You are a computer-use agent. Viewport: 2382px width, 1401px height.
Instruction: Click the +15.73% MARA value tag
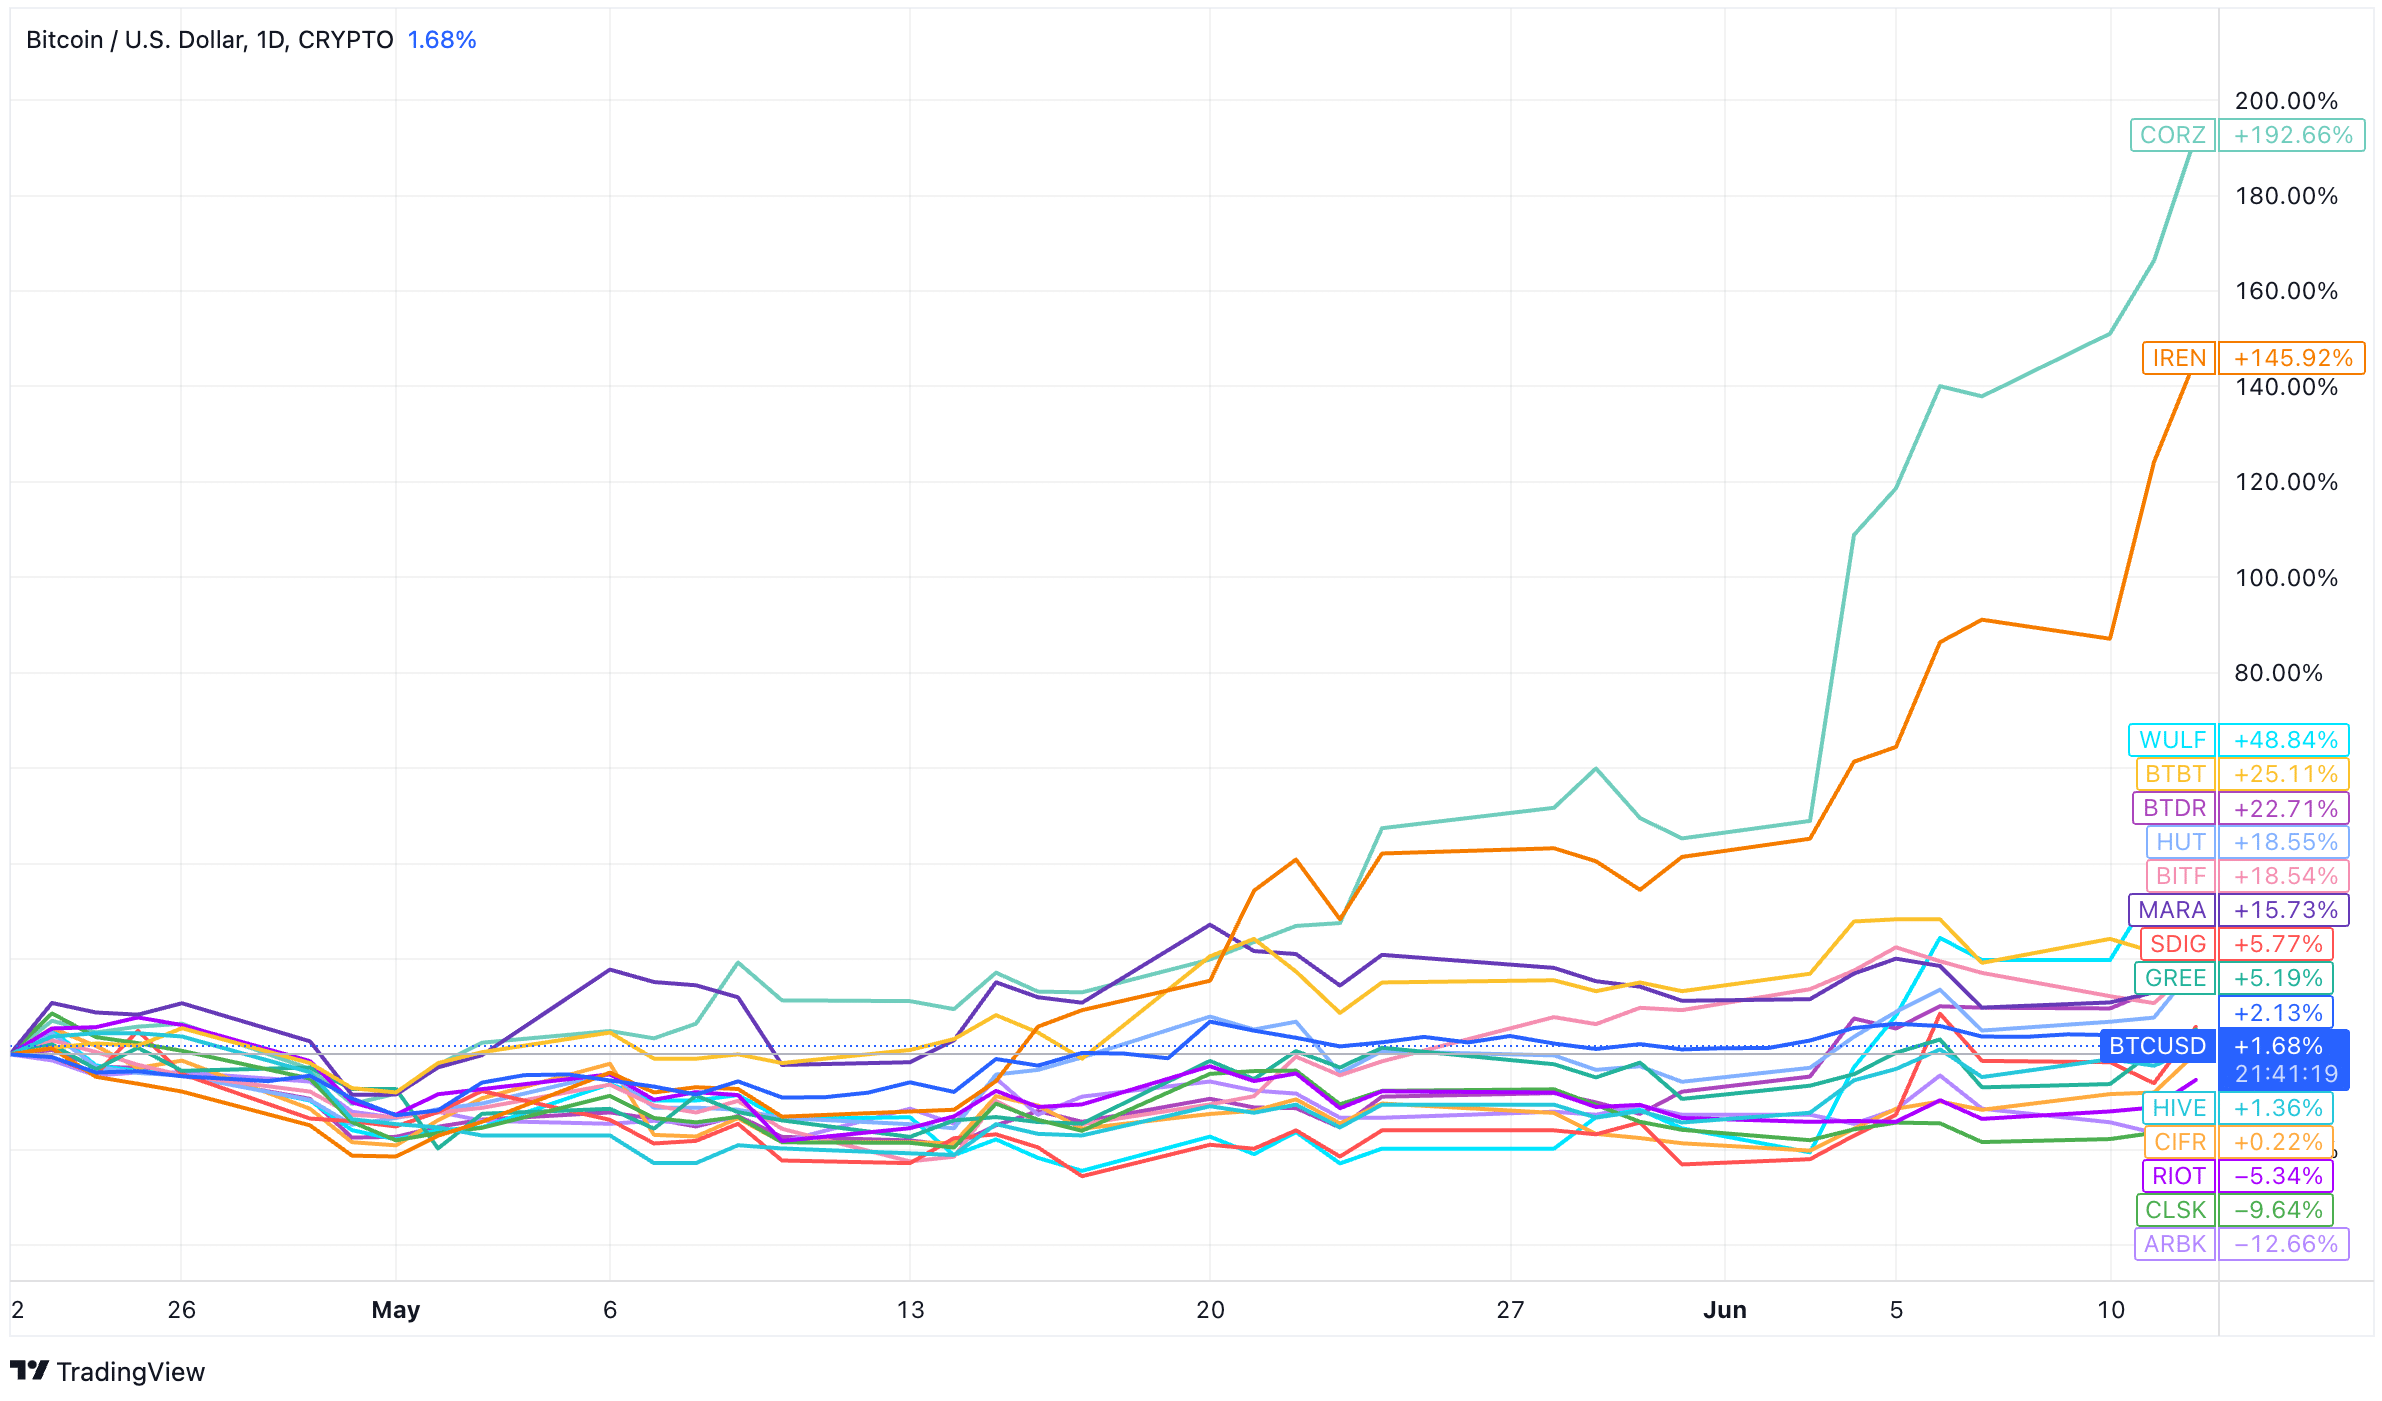(x=2284, y=910)
